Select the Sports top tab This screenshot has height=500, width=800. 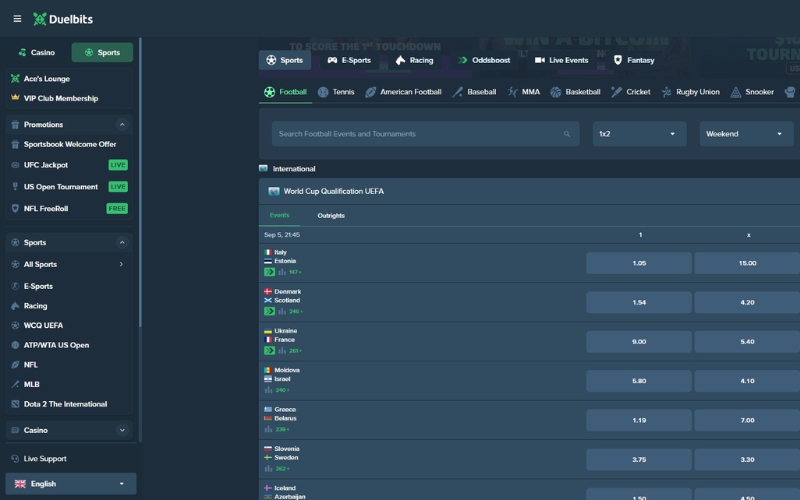pos(285,60)
